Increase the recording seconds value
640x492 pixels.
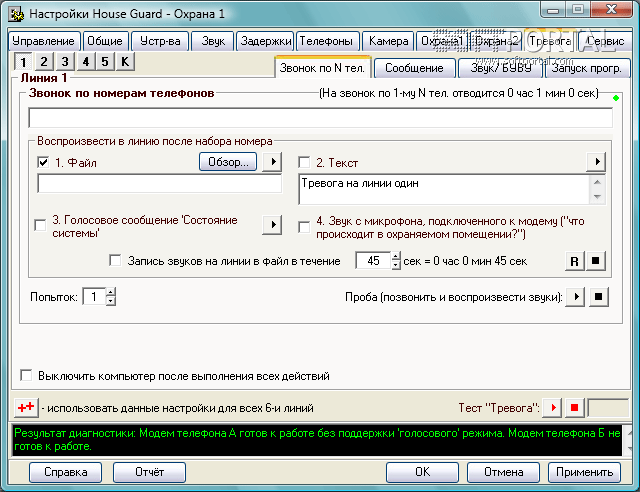(x=396, y=257)
